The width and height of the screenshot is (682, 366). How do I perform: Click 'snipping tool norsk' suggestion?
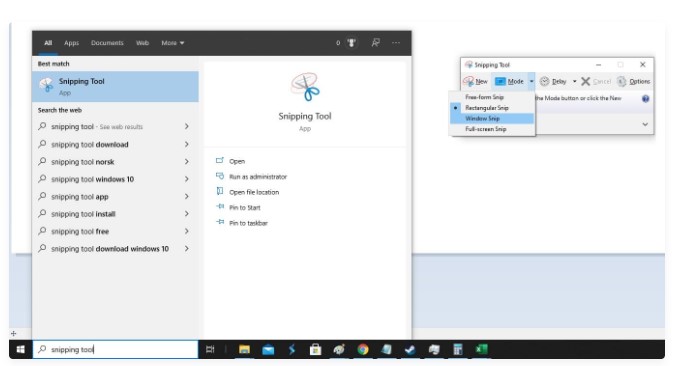115,161
